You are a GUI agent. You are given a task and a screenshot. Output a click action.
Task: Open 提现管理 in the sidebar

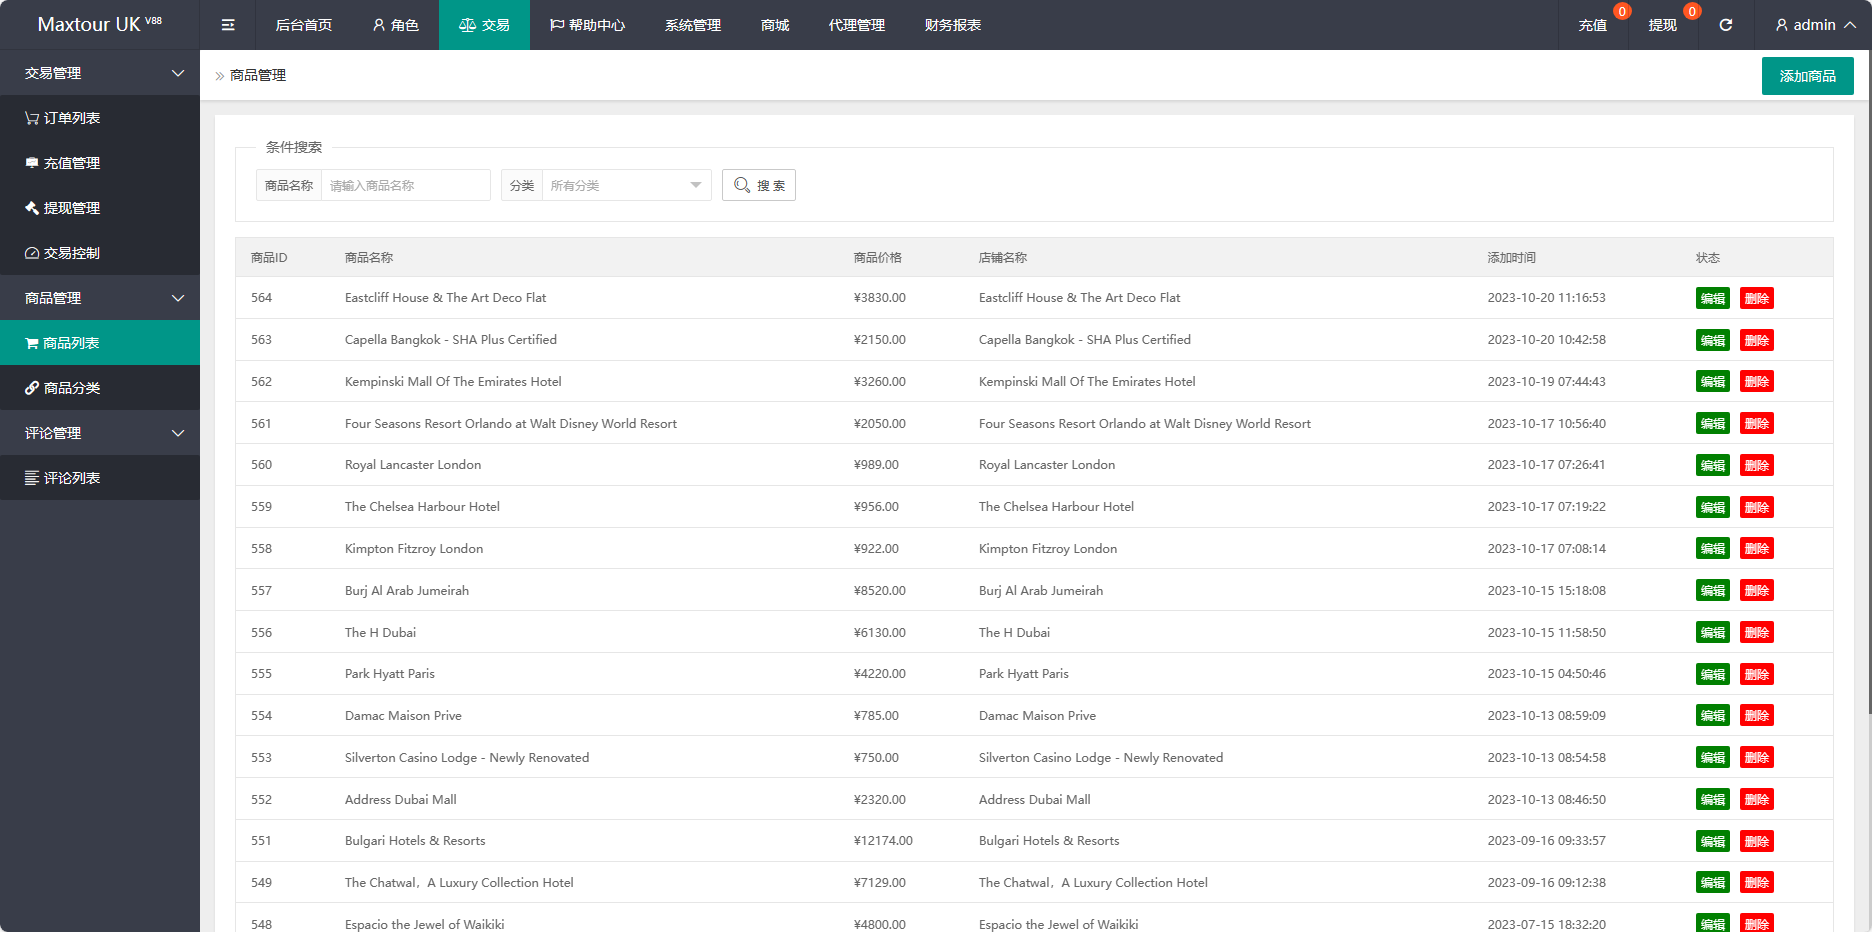tap(100, 208)
